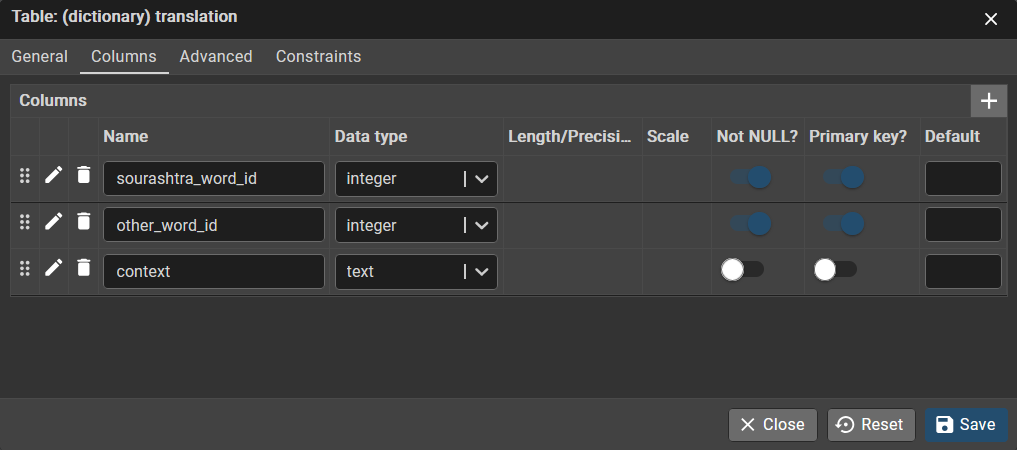1017x450 pixels.
Task: Click the Length/Precision column header
Action: [569, 136]
